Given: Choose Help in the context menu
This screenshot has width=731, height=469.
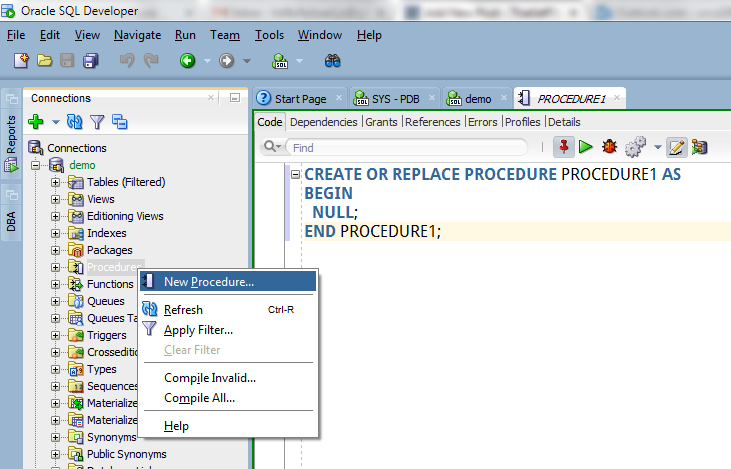Looking at the screenshot, I should click(x=228, y=426).
